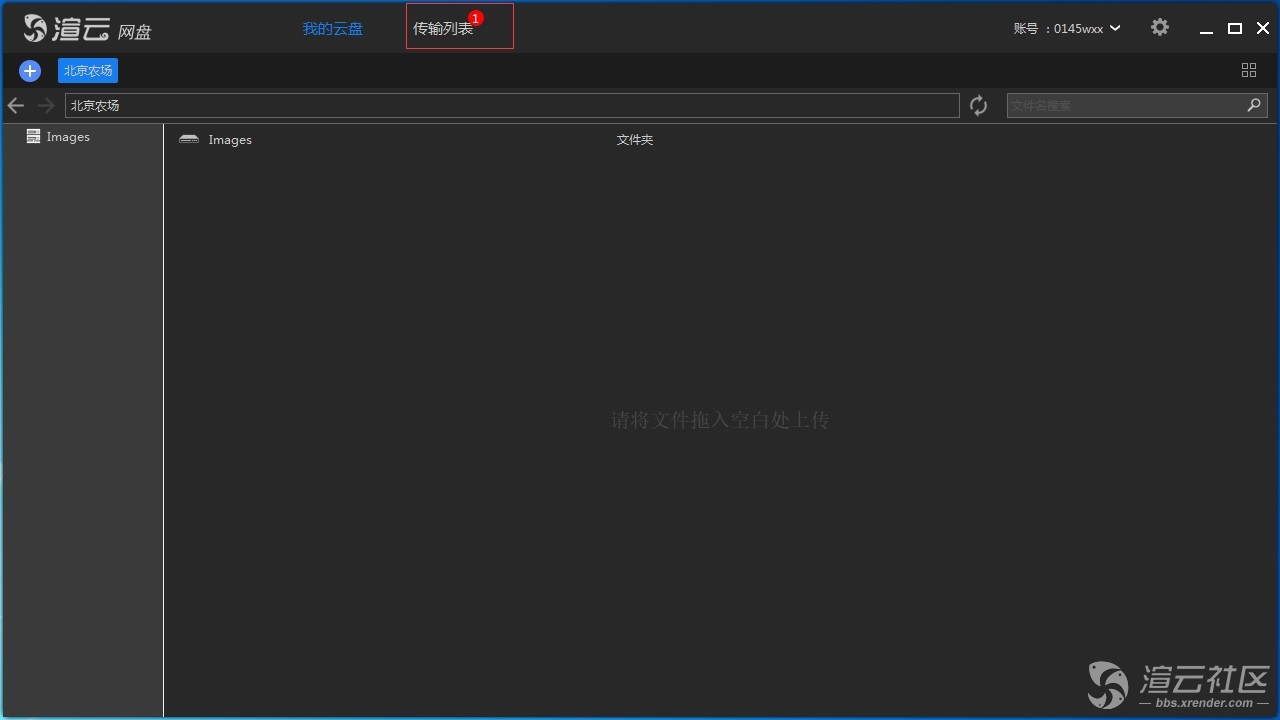Select the Images folder name in list
Image resolution: width=1280 pixels, height=720 pixels.
coord(230,140)
